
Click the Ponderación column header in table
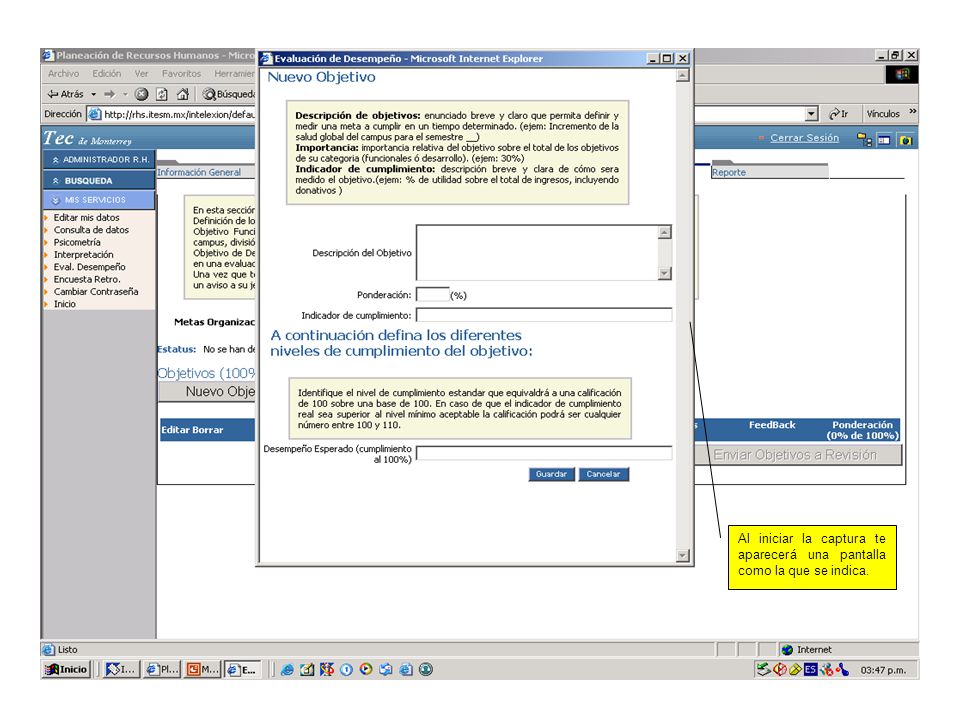pyautogui.click(x=862, y=430)
